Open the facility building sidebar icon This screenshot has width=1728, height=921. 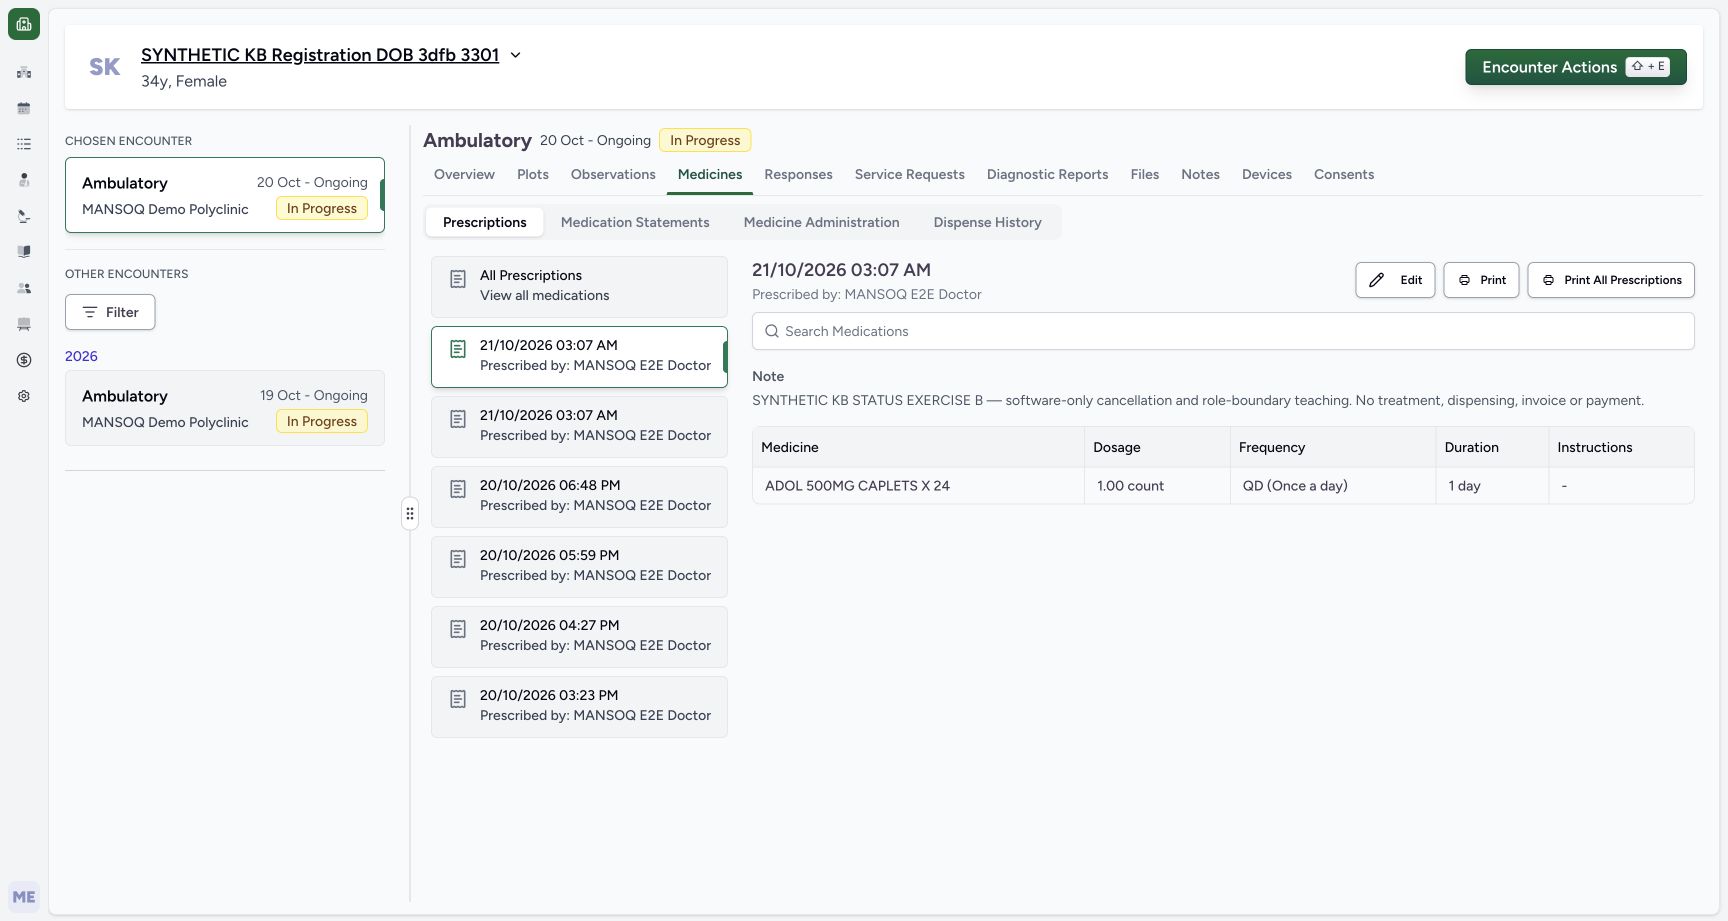point(24,72)
